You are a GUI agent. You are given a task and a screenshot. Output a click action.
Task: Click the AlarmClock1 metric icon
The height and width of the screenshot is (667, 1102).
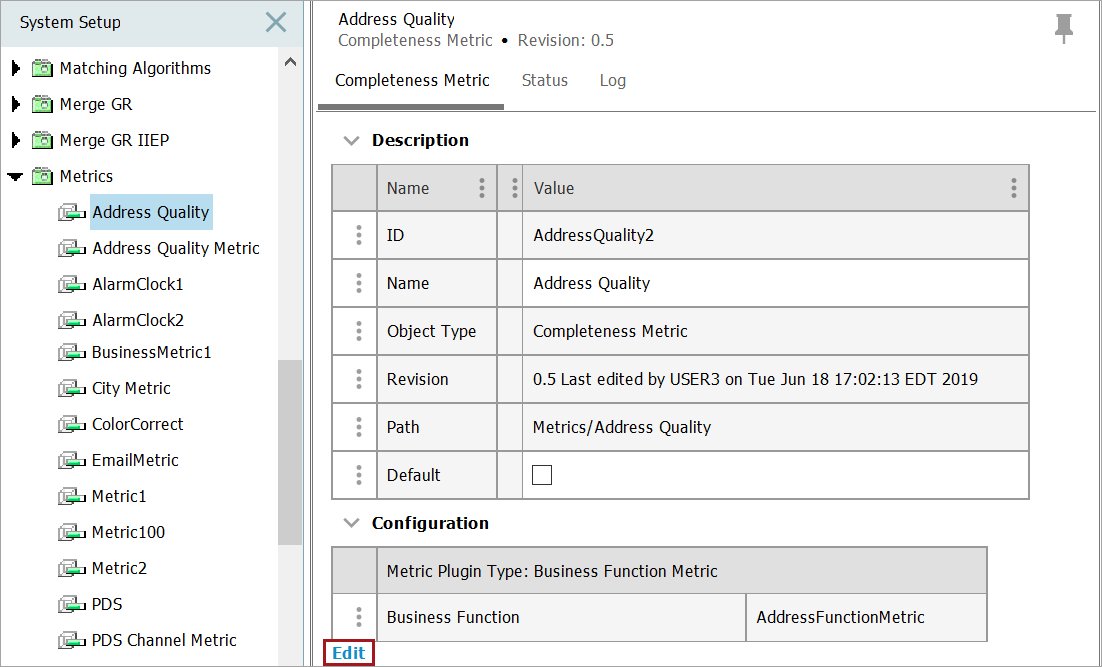pos(72,285)
